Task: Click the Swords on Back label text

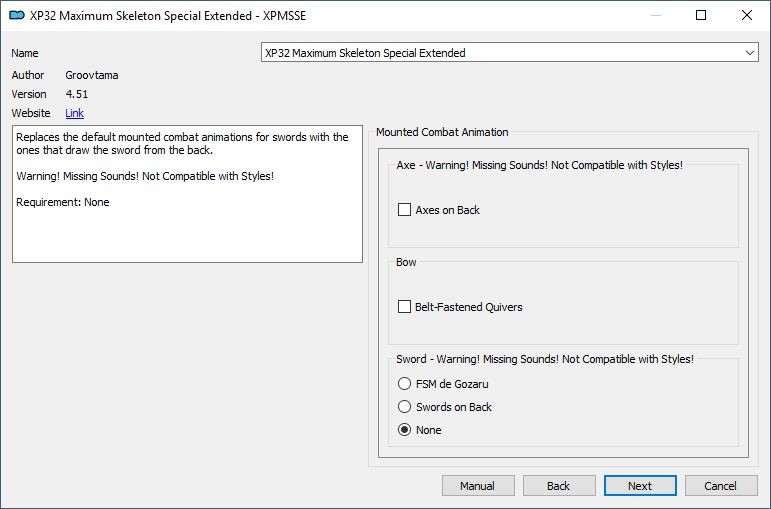Action: tap(454, 407)
